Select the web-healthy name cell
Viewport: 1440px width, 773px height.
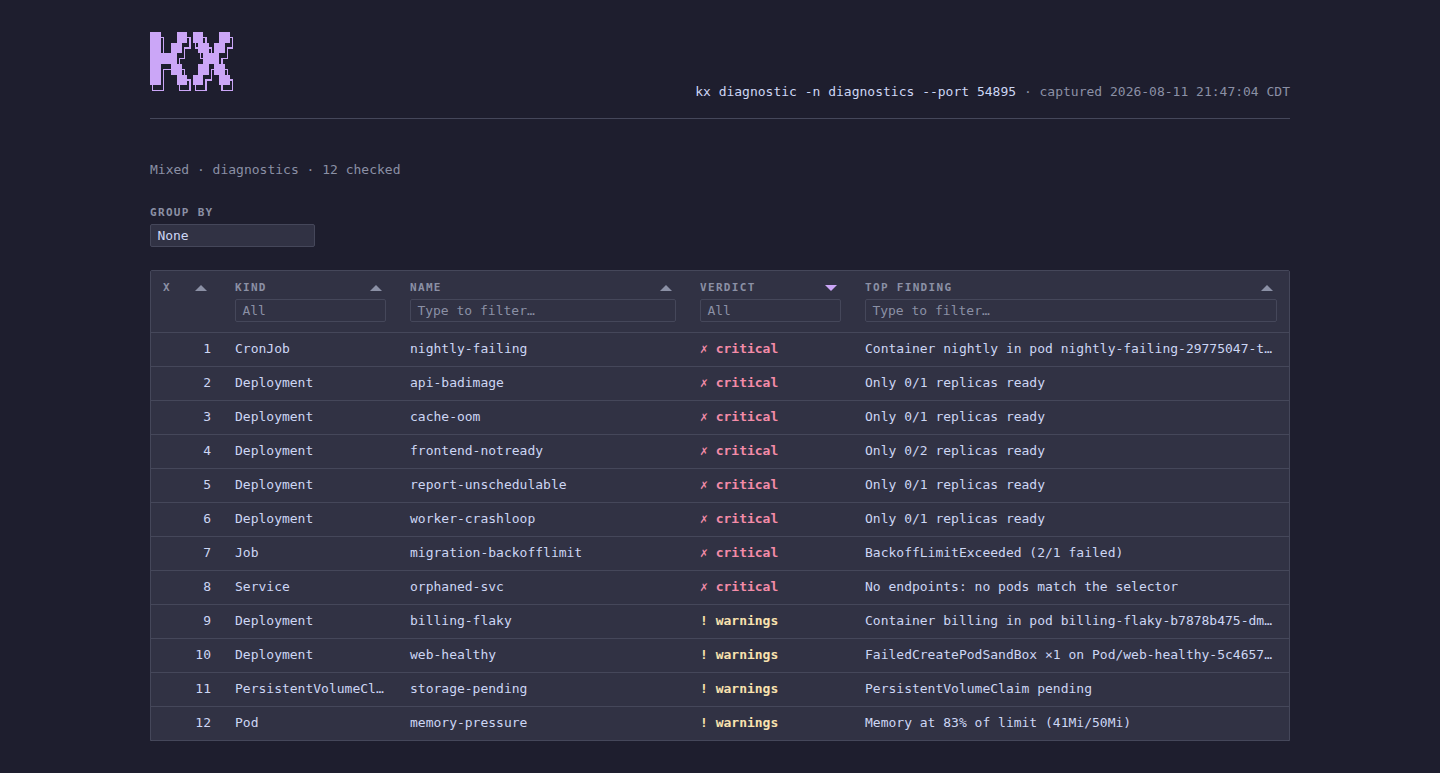(x=453, y=655)
